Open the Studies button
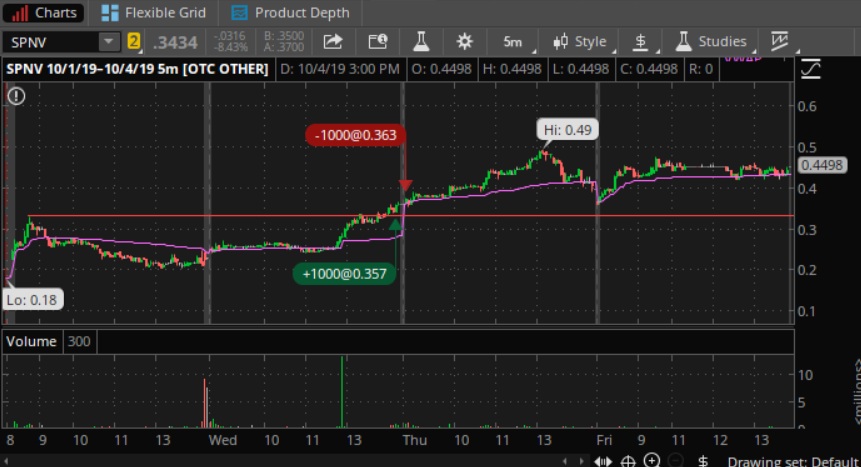 pos(711,42)
